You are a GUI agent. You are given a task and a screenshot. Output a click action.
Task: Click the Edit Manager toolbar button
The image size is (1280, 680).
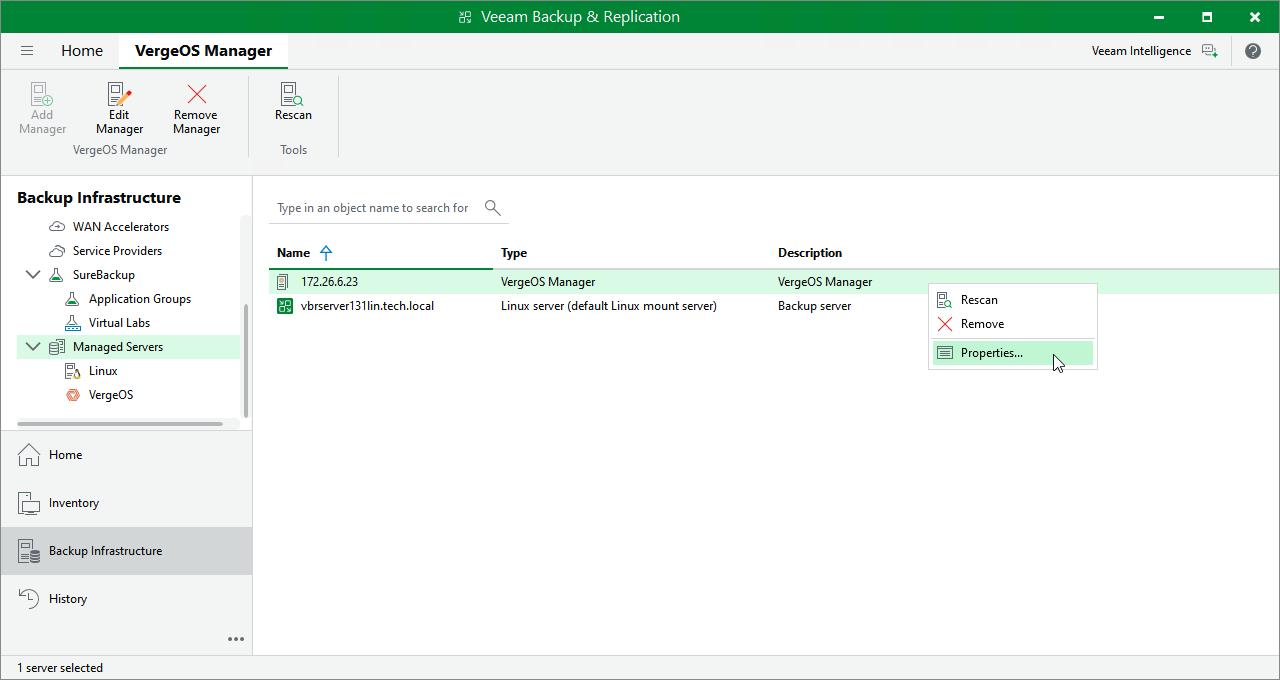pyautogui.click(x=120, y=109)
